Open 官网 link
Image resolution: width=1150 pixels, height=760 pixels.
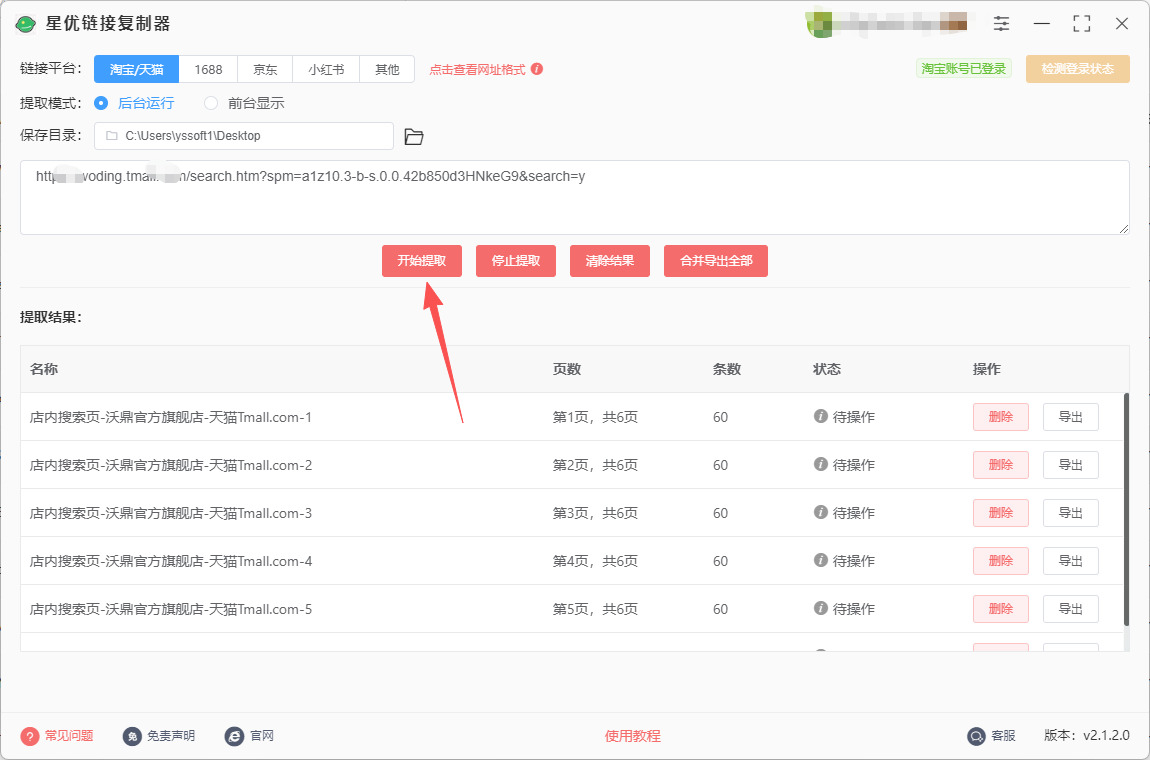pyautogui.click(x=262, y=736)
